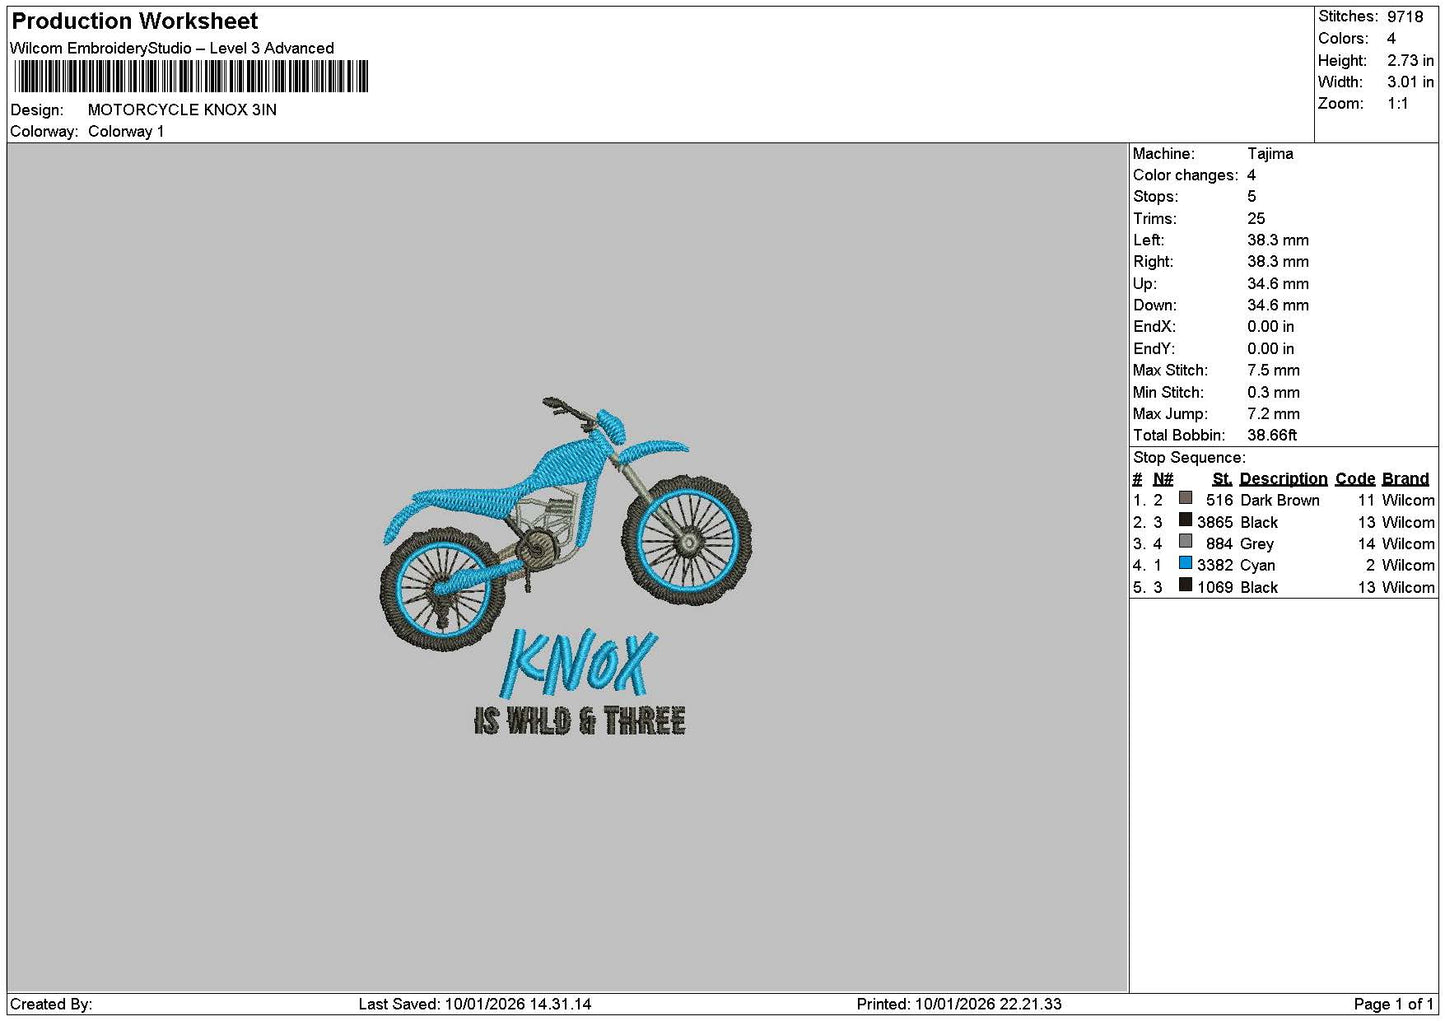The image size is (1445, 1021).
Task: Click the Max Stitch value 7.5 mm
Action: coord(1273,371)
